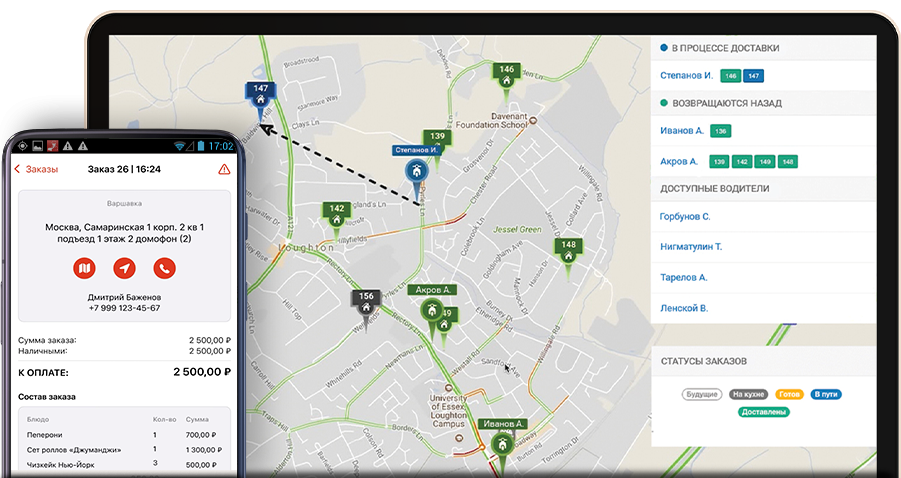
Task: Tap the Чизкейк Нью-Йорк order row
Action: pyautogui.click(x=124, y=465)
